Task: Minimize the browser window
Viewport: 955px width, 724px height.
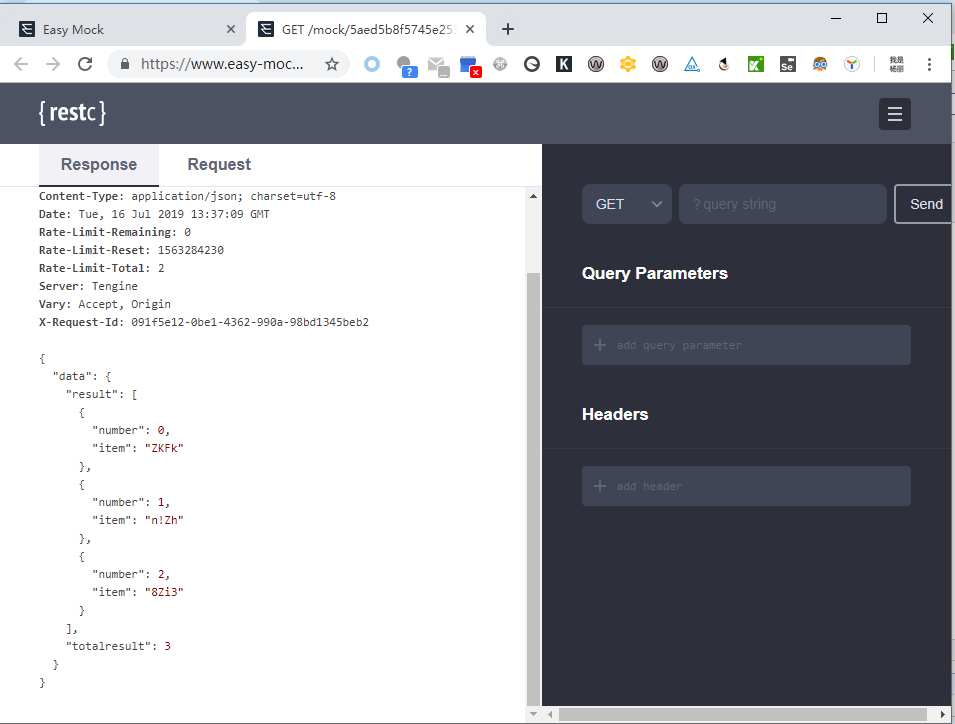Action: point(836,18)
